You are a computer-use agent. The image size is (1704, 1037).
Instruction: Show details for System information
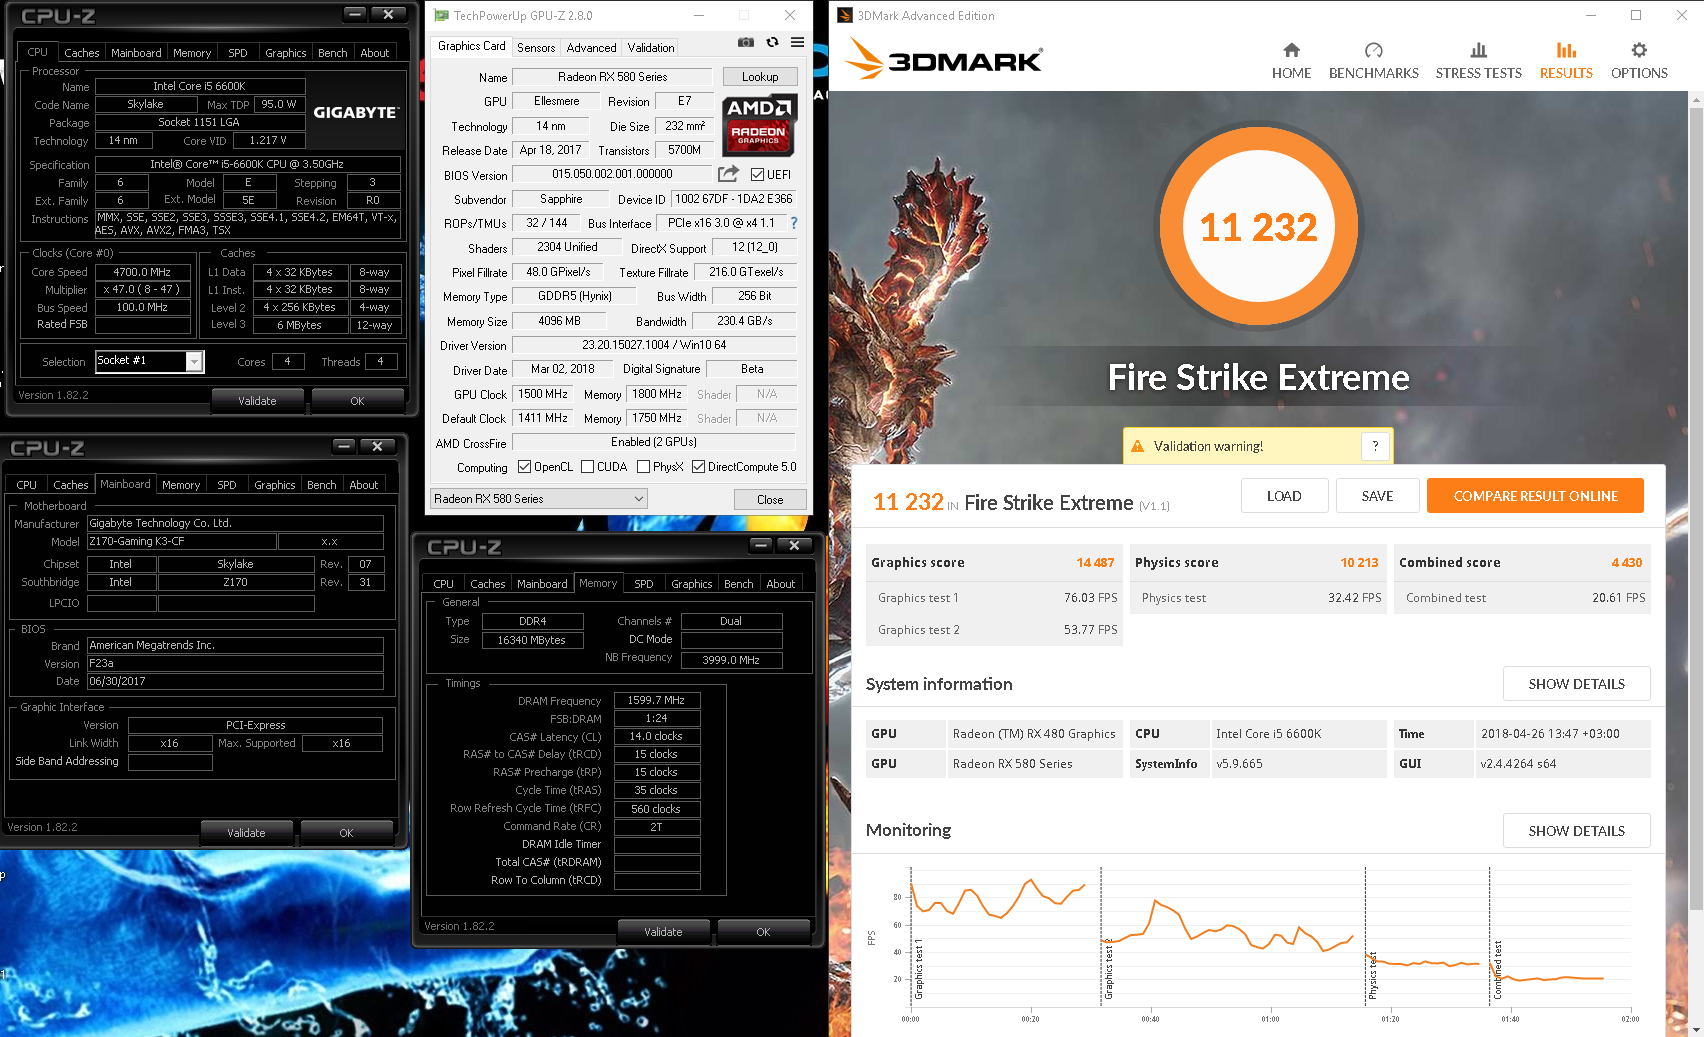1576,684
